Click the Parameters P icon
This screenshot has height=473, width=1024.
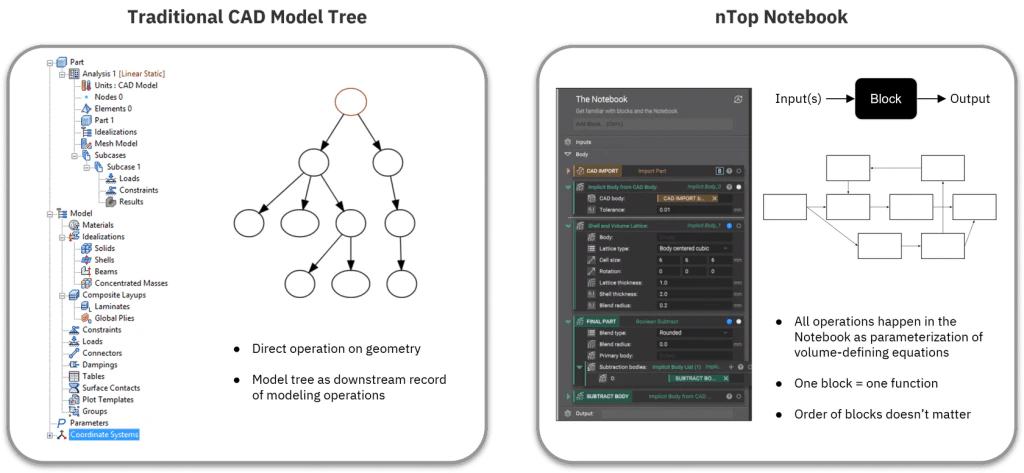(62, 423)
